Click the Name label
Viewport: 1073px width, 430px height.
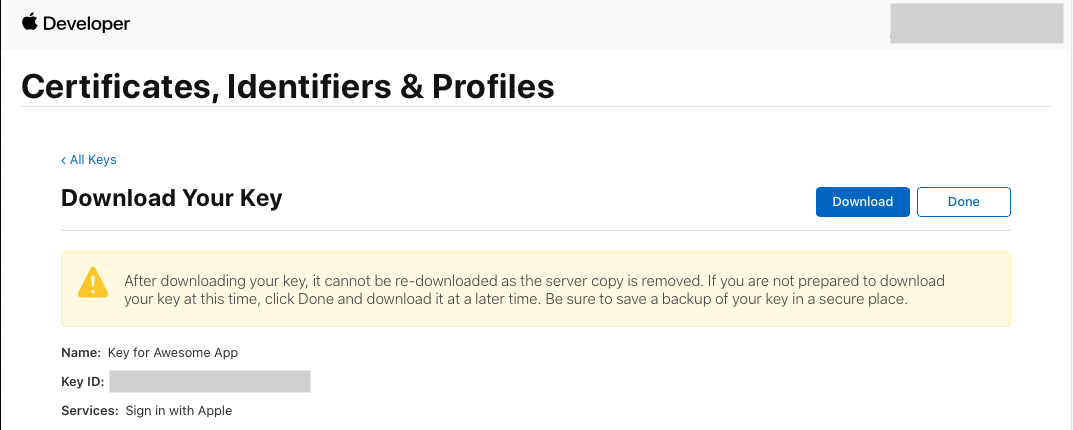(x=81, y=353)
